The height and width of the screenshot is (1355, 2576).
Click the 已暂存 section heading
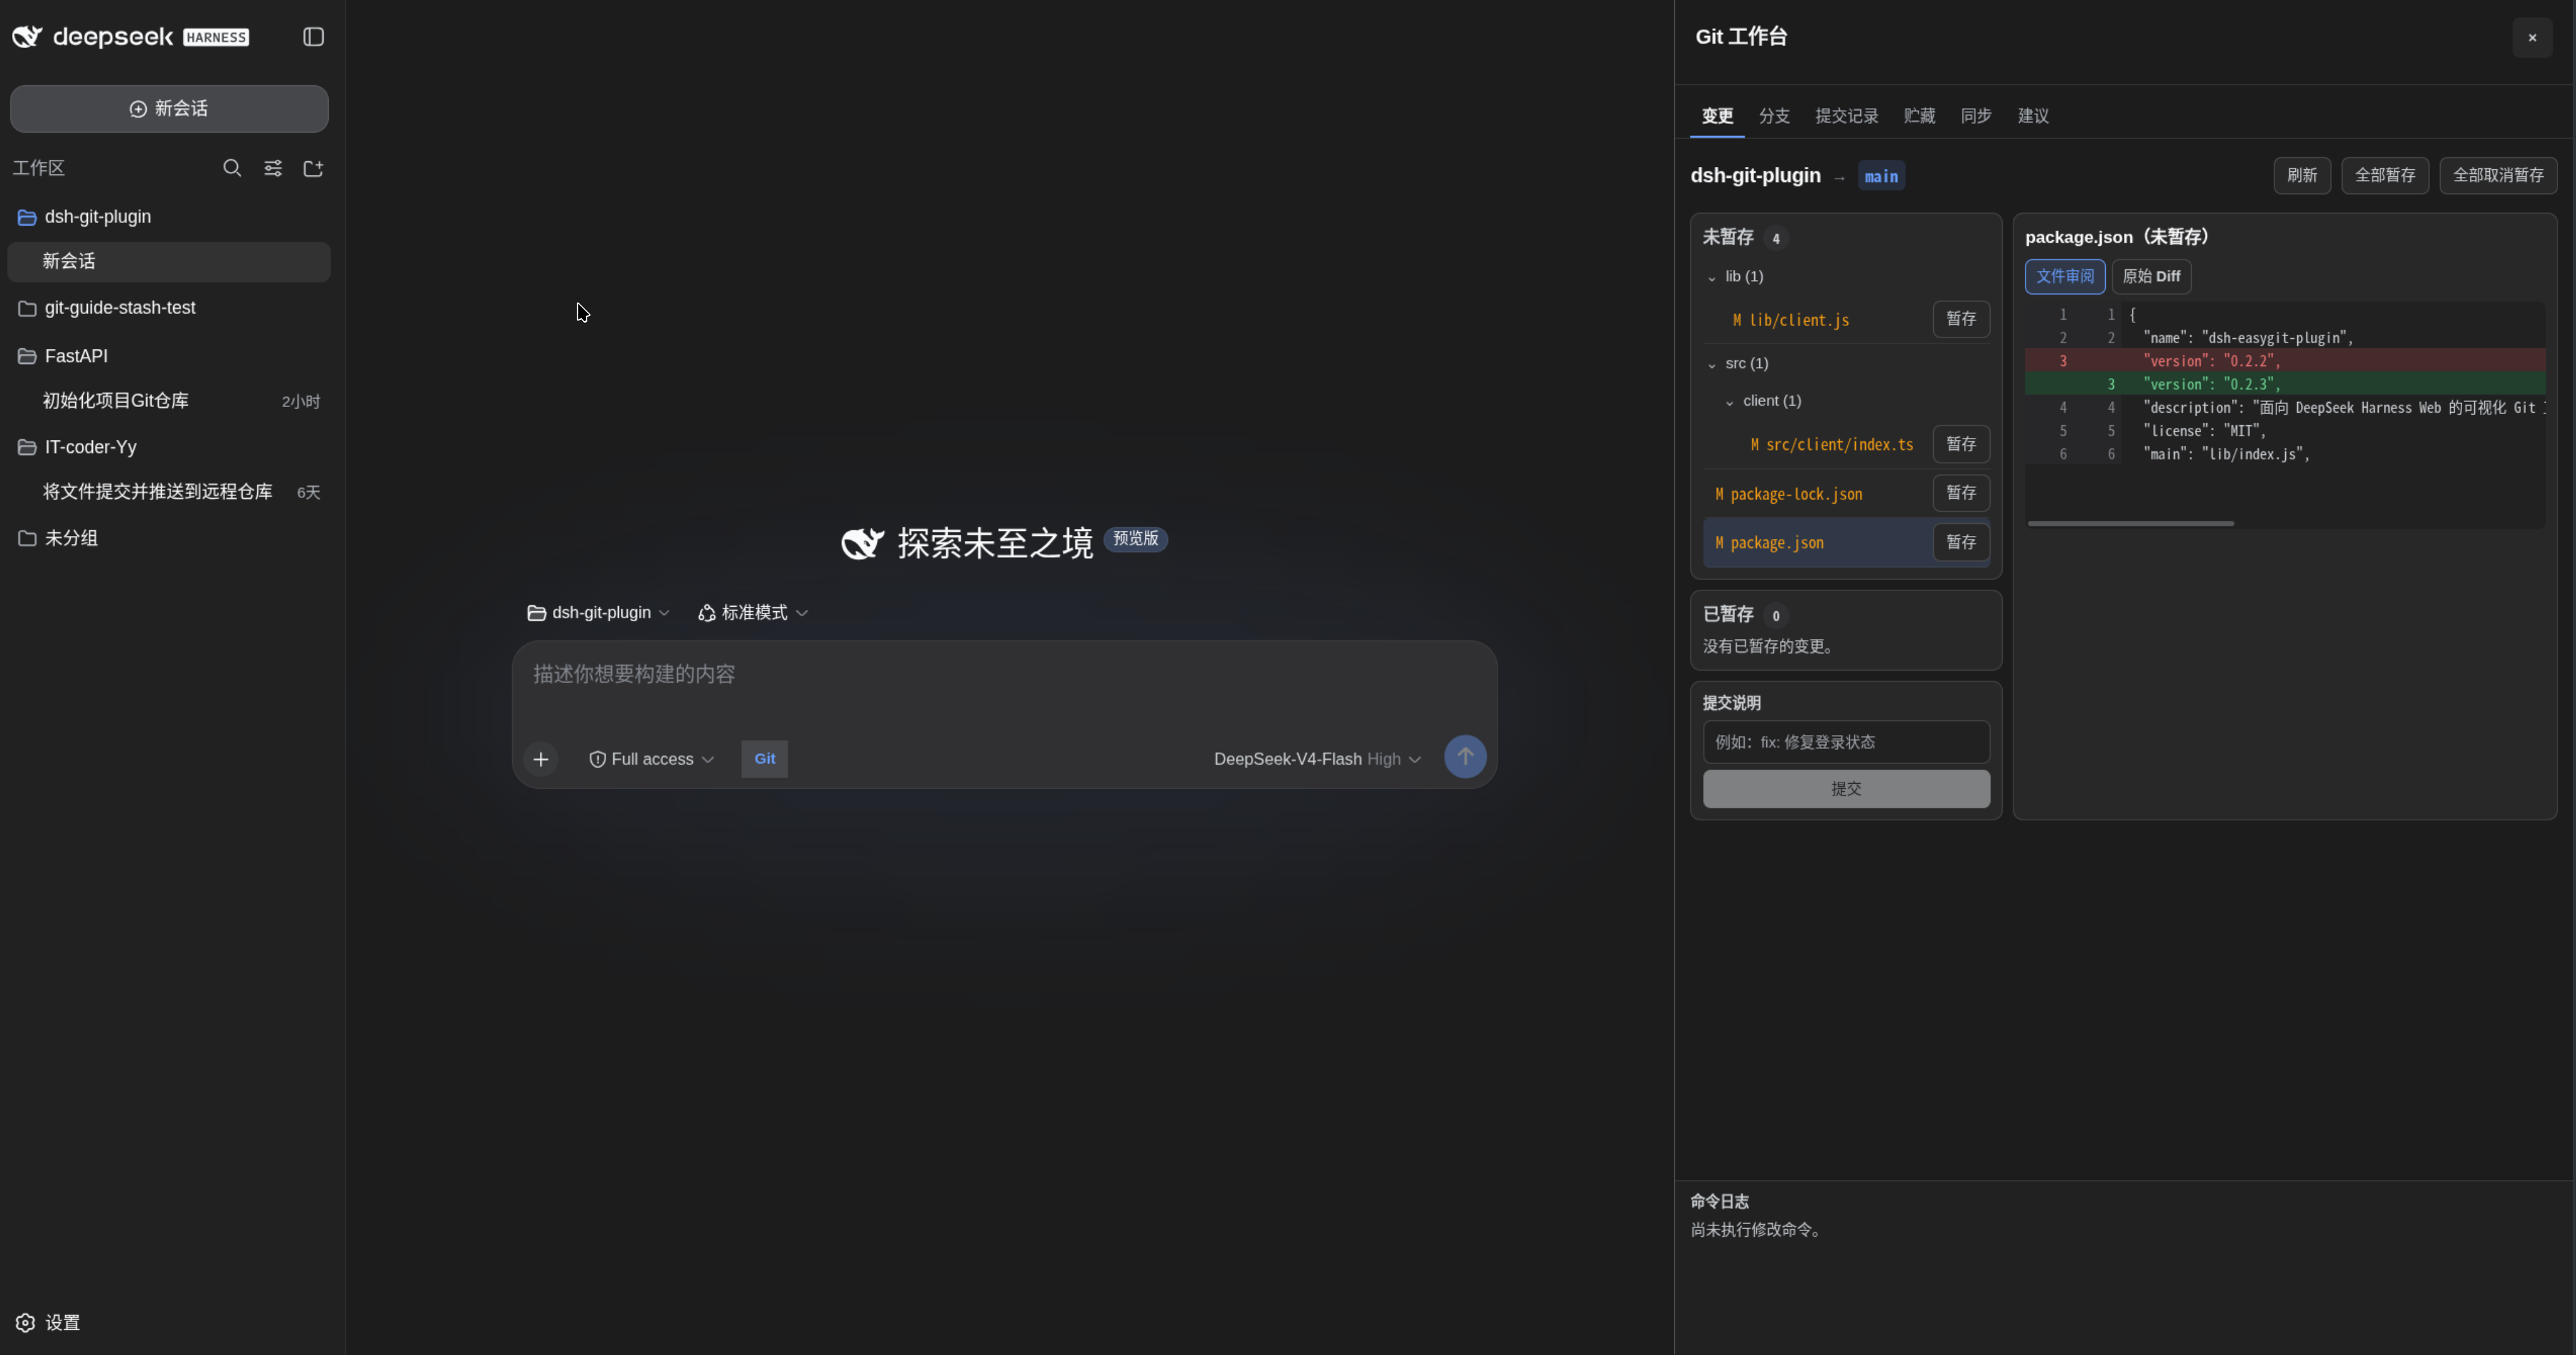1728,614
